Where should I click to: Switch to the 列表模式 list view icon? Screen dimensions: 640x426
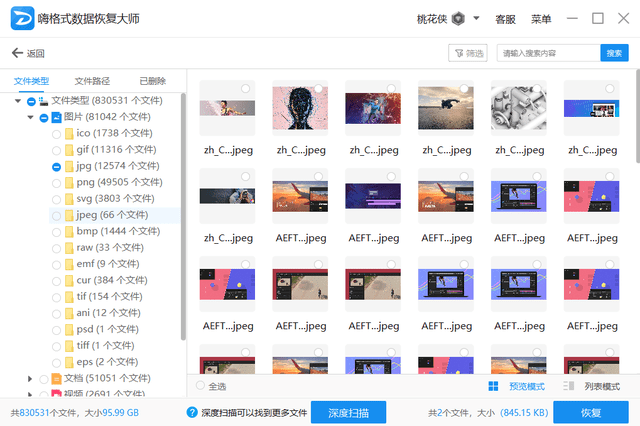point(569,386)
